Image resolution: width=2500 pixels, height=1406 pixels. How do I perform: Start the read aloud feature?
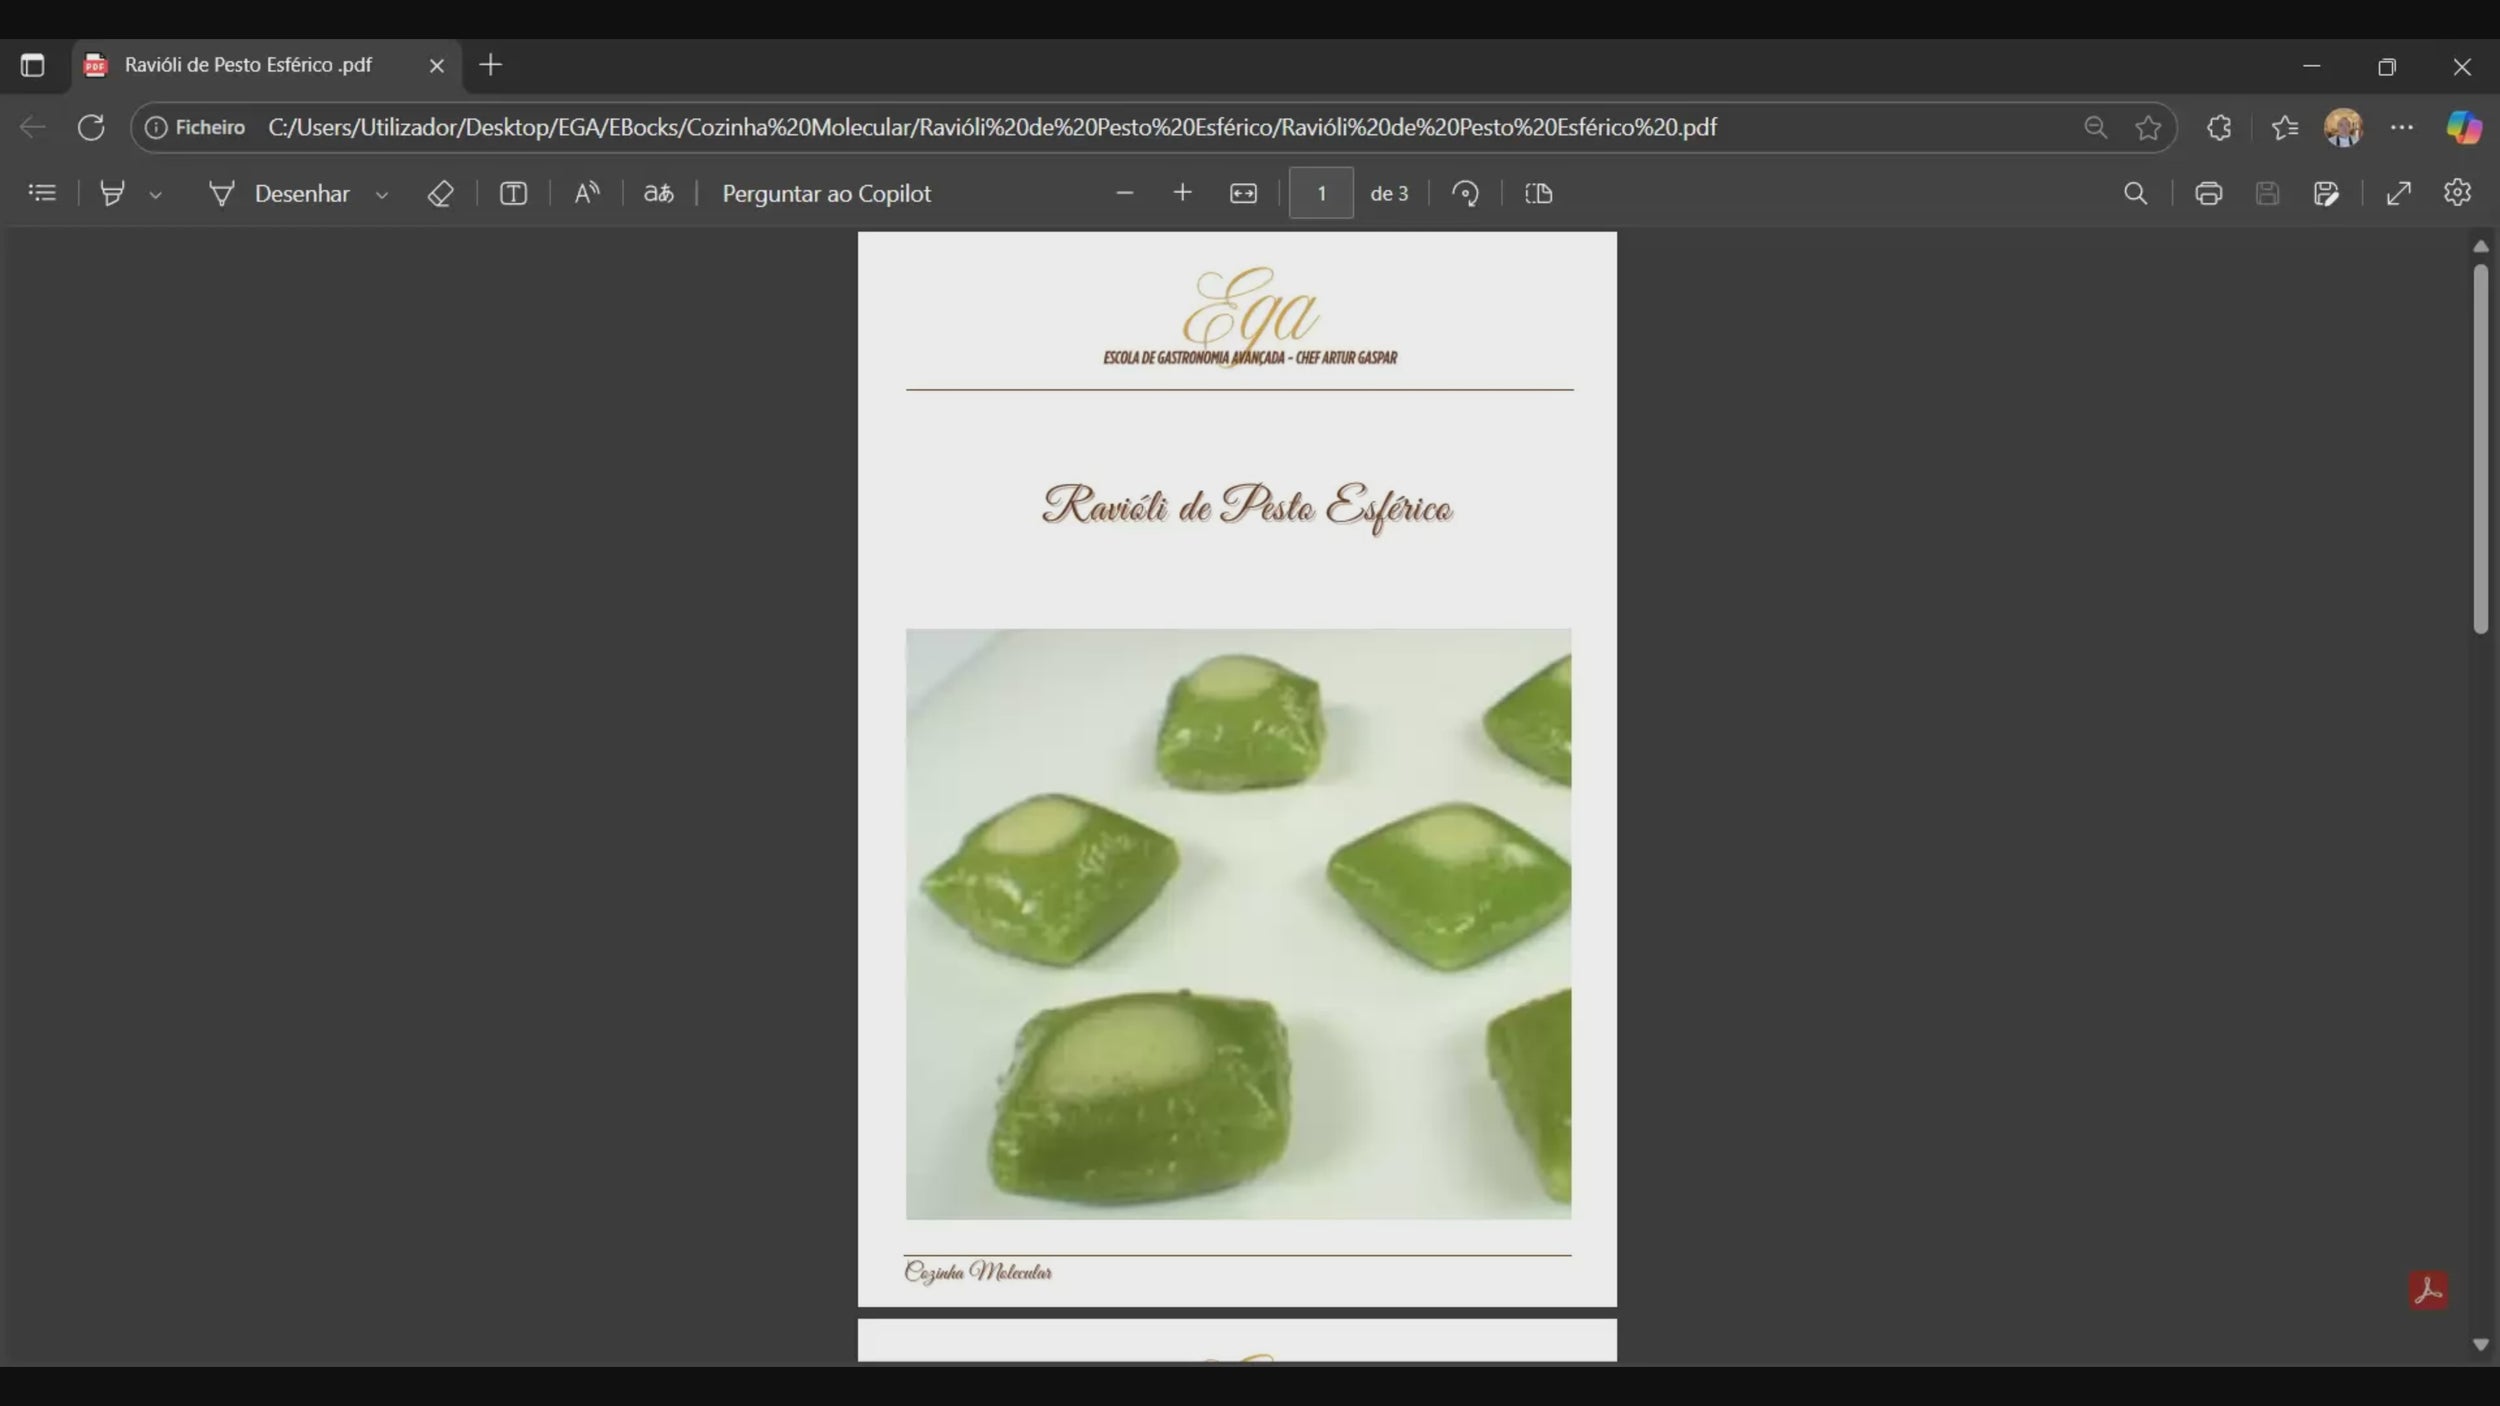[x=587, y=193]
